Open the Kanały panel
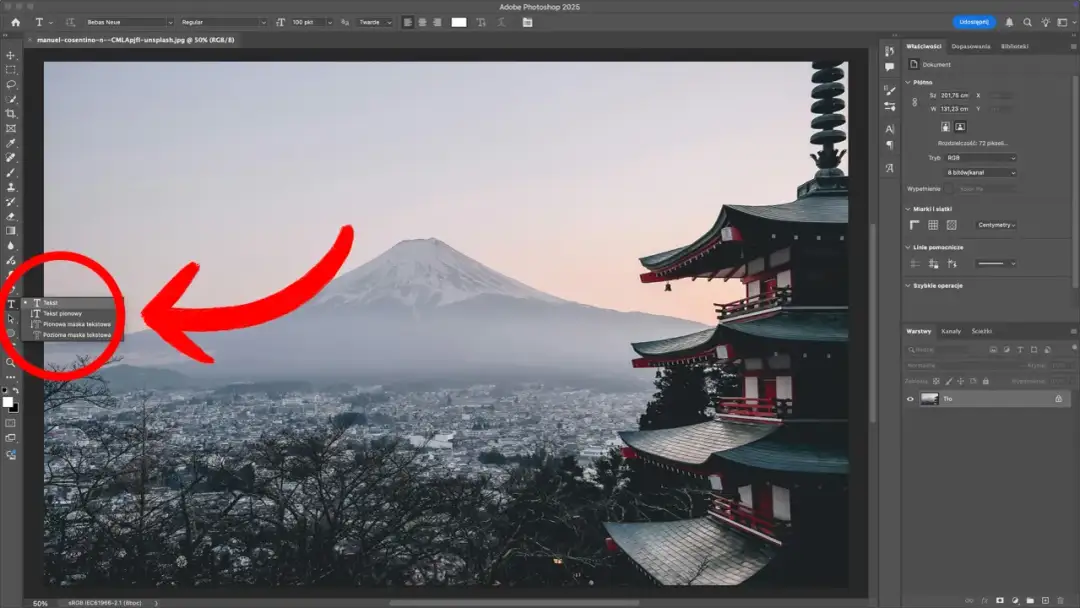The width and height of the screenshot is (1080, 608). (950, 331)
